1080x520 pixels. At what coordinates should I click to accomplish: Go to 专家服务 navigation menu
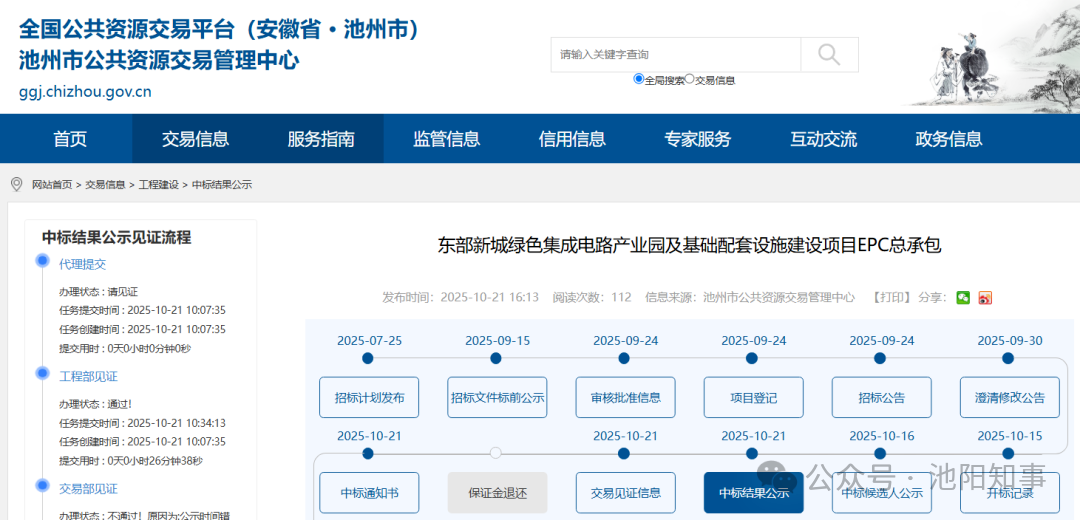[698, 139]
